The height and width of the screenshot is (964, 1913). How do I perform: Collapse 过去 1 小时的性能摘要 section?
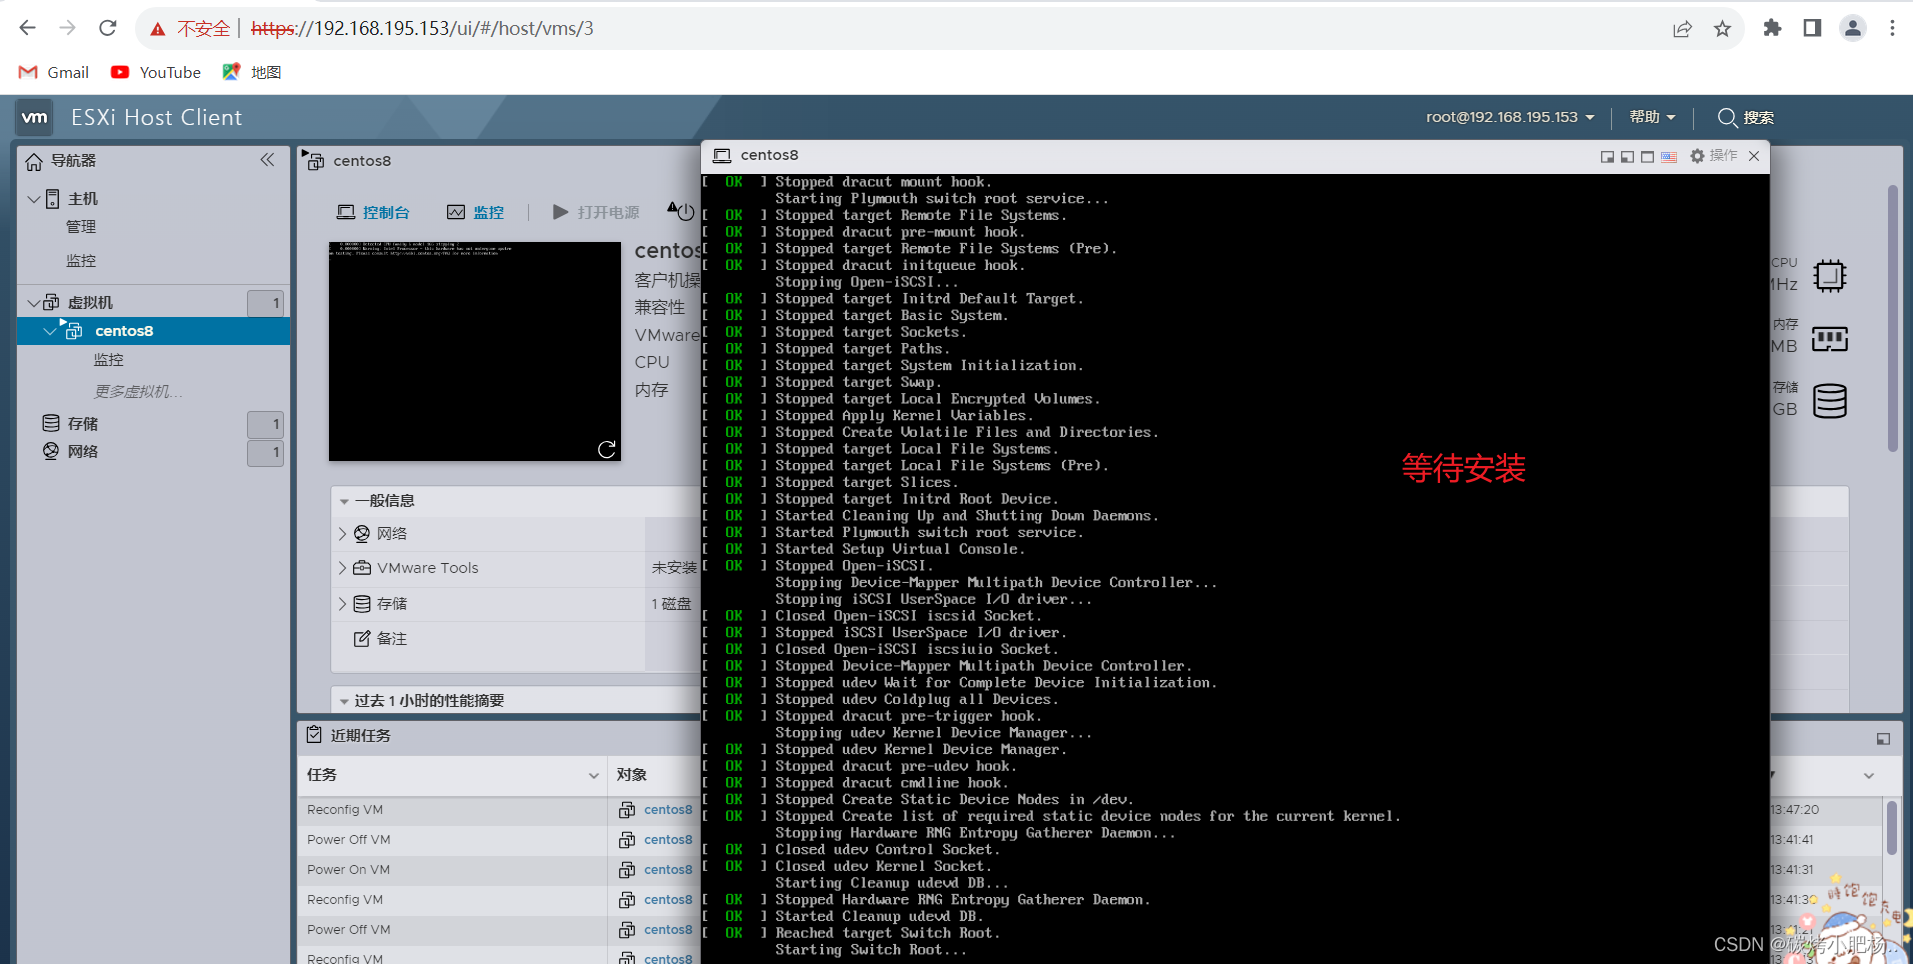tap(344, 701)
